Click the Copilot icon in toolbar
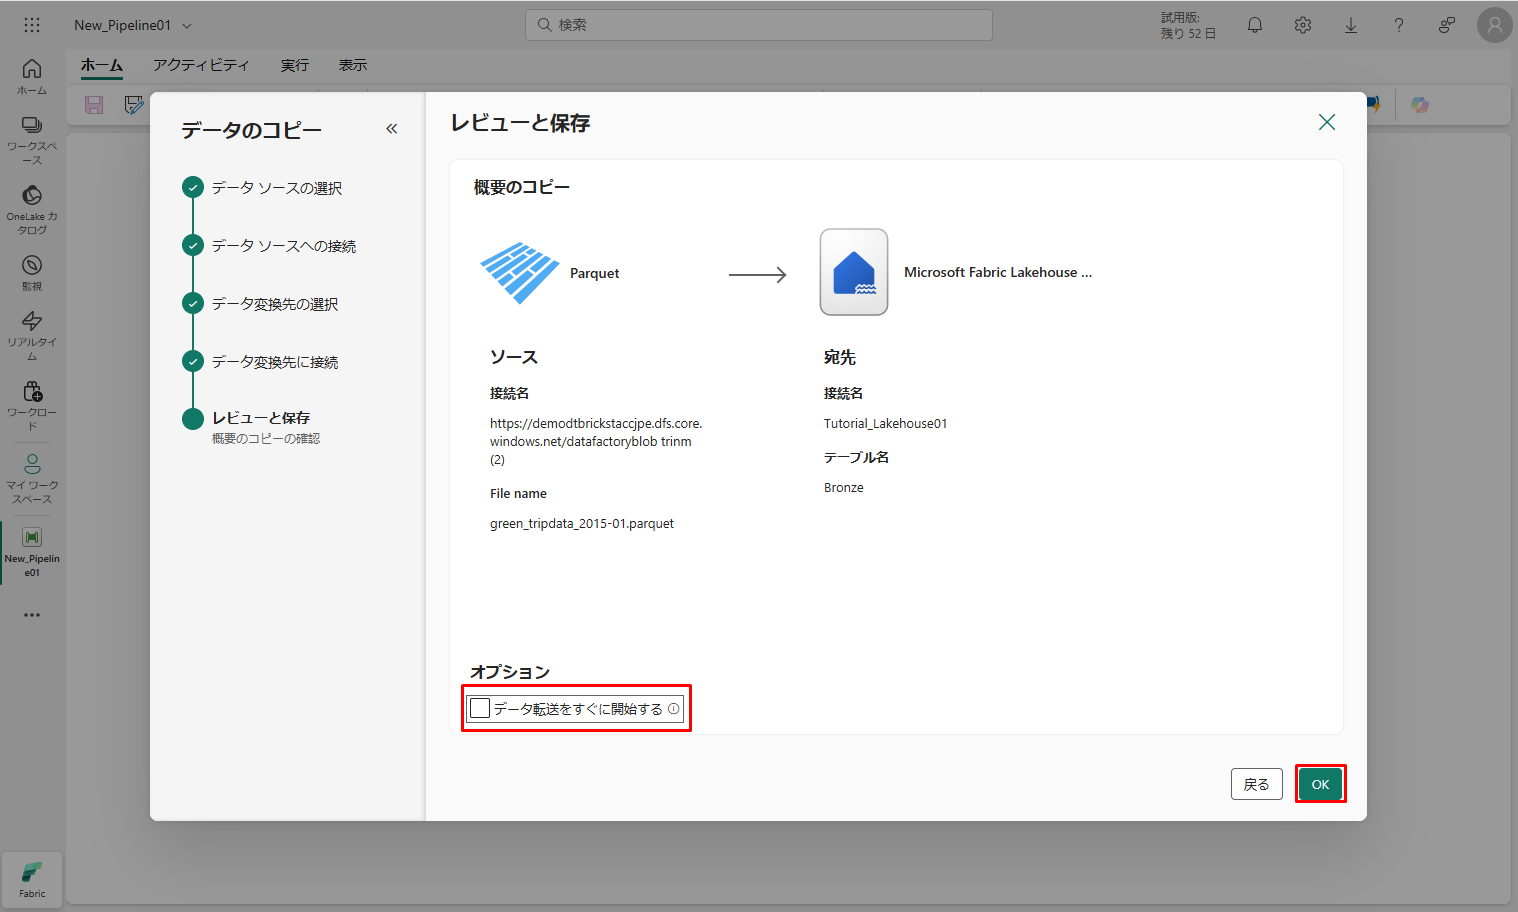 (1420, 105)
